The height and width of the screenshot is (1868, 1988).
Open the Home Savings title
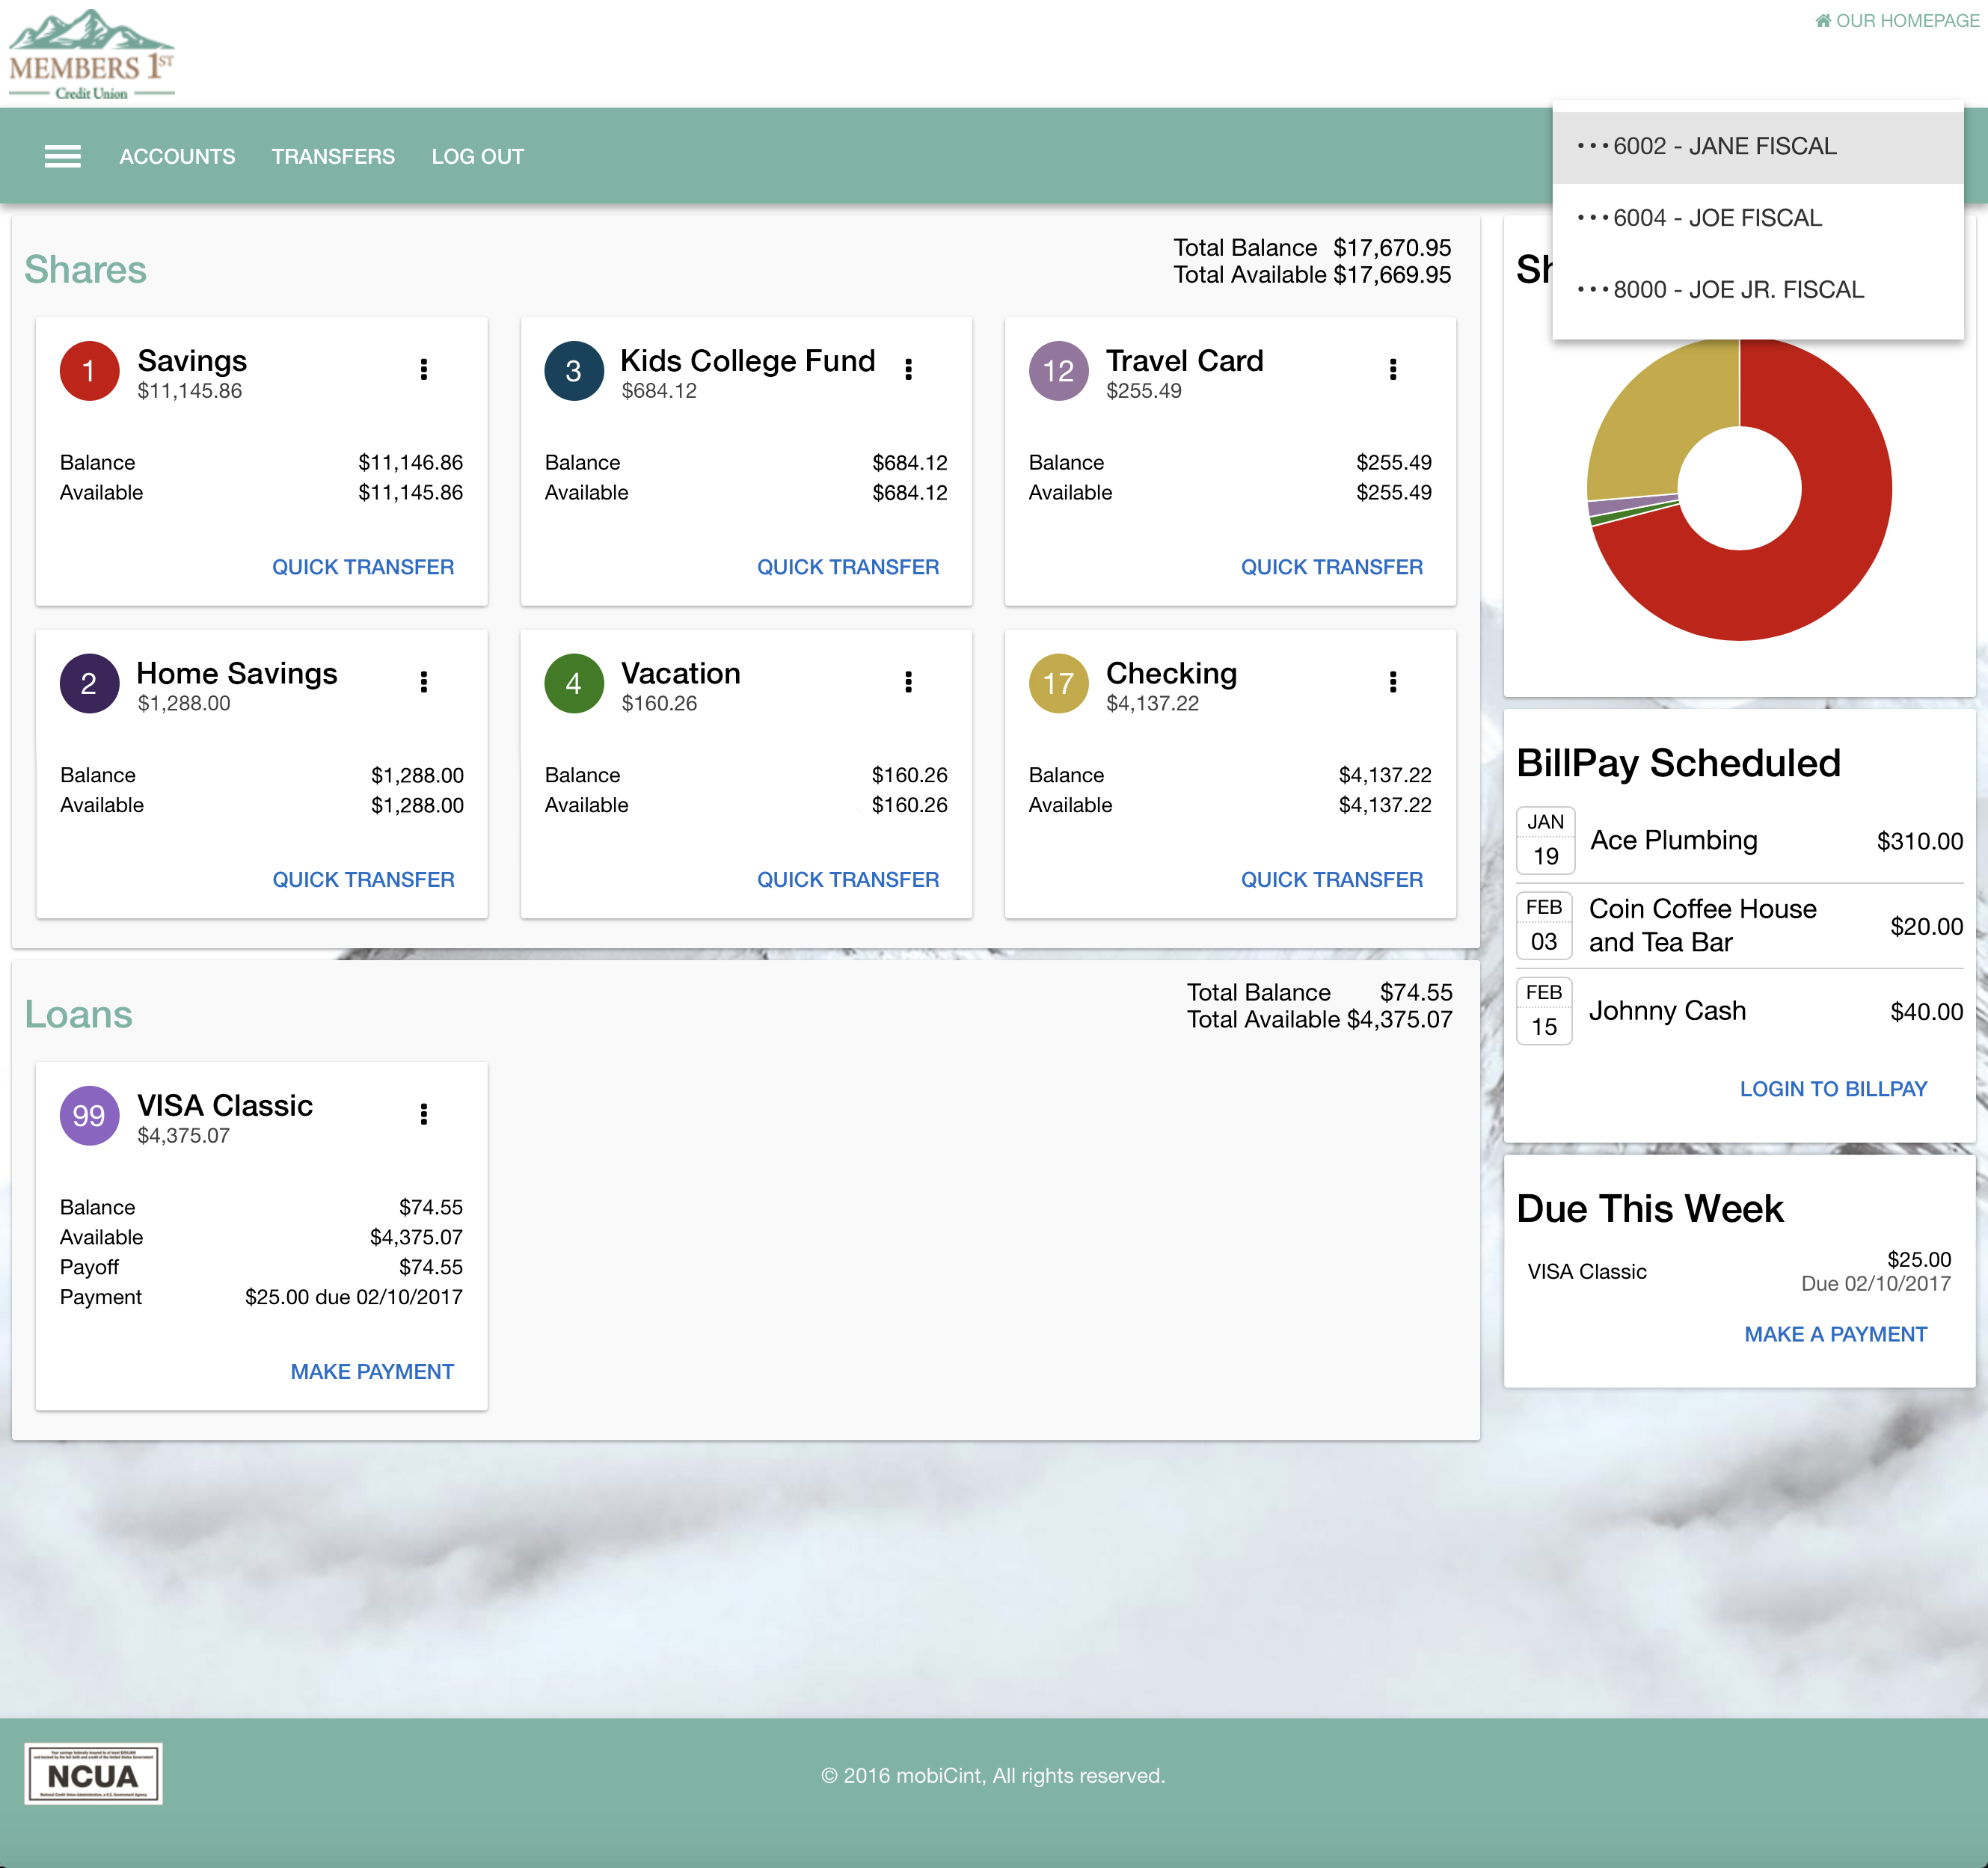237,674
